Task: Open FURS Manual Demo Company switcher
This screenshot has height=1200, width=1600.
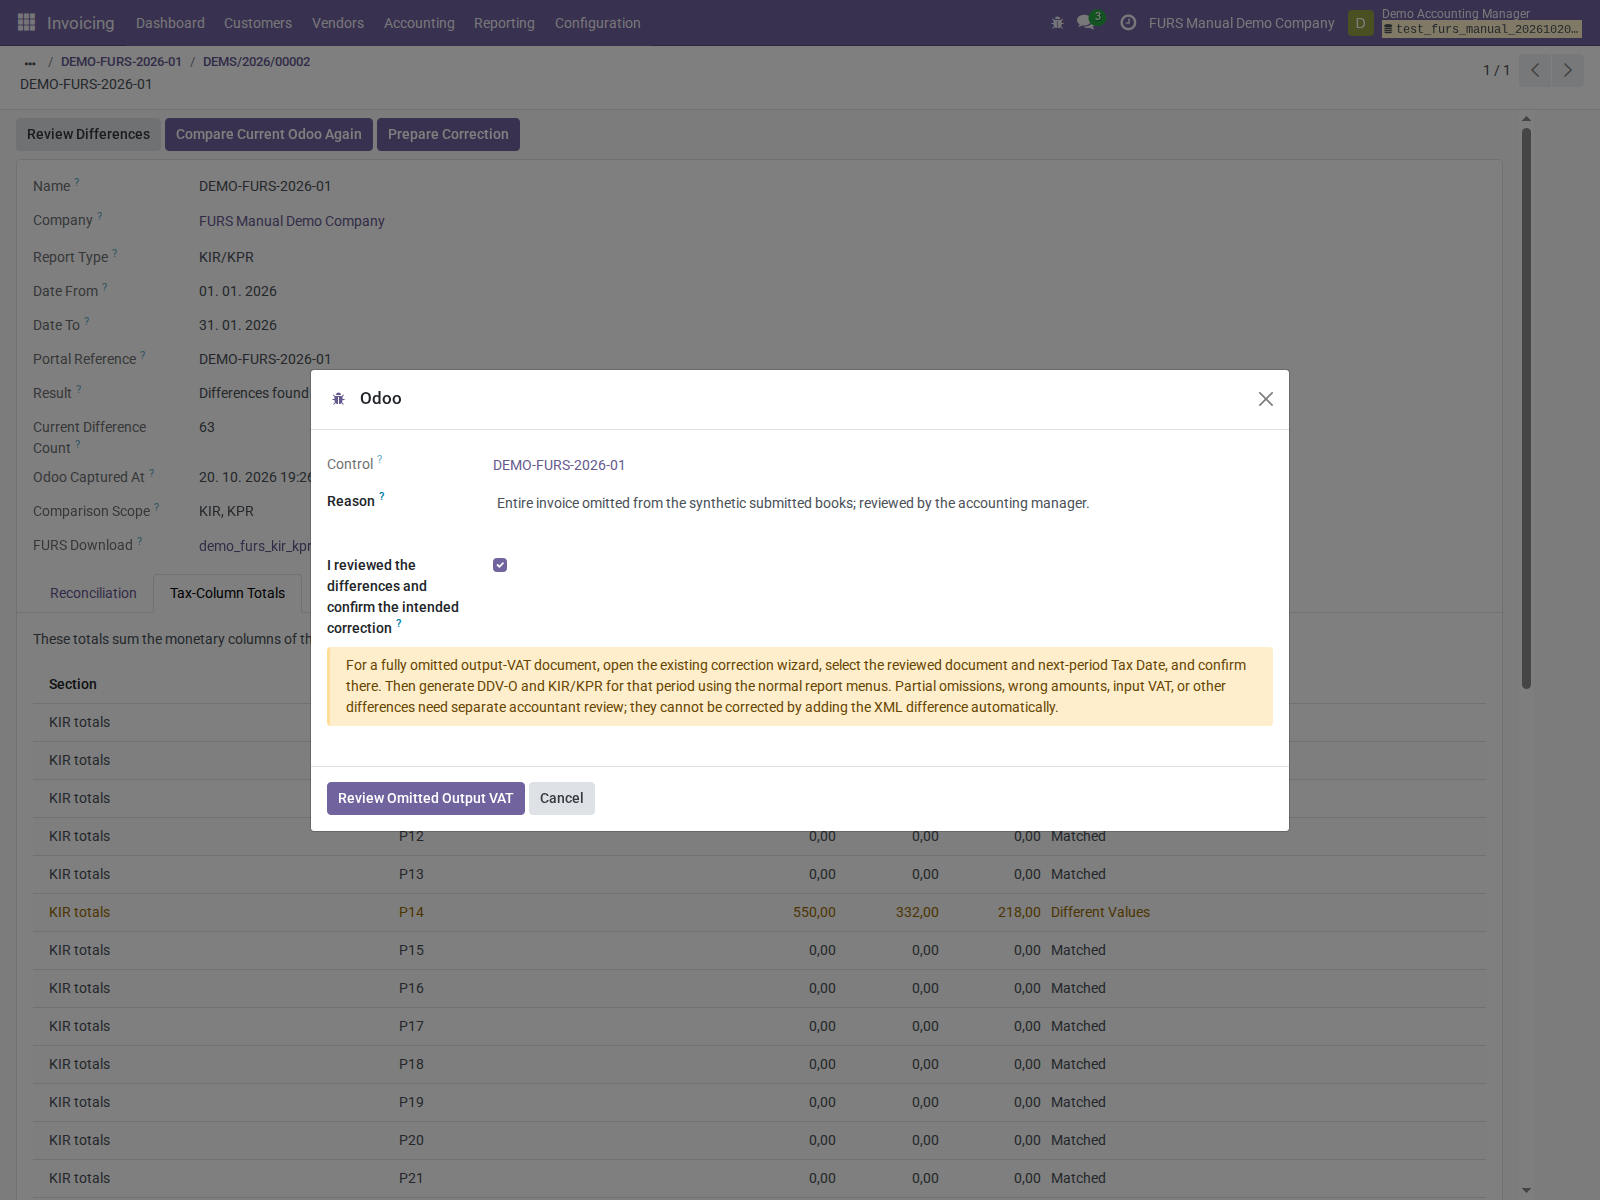Action: (1241, 23)
